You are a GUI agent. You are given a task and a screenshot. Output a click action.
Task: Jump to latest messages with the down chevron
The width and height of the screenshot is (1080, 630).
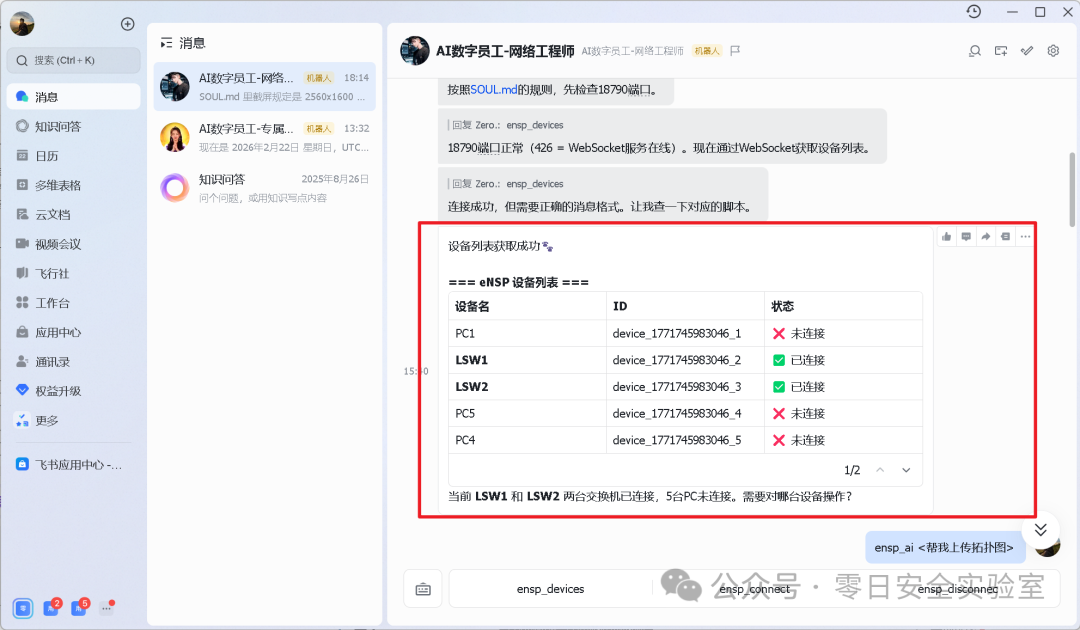pos(1040,531)
